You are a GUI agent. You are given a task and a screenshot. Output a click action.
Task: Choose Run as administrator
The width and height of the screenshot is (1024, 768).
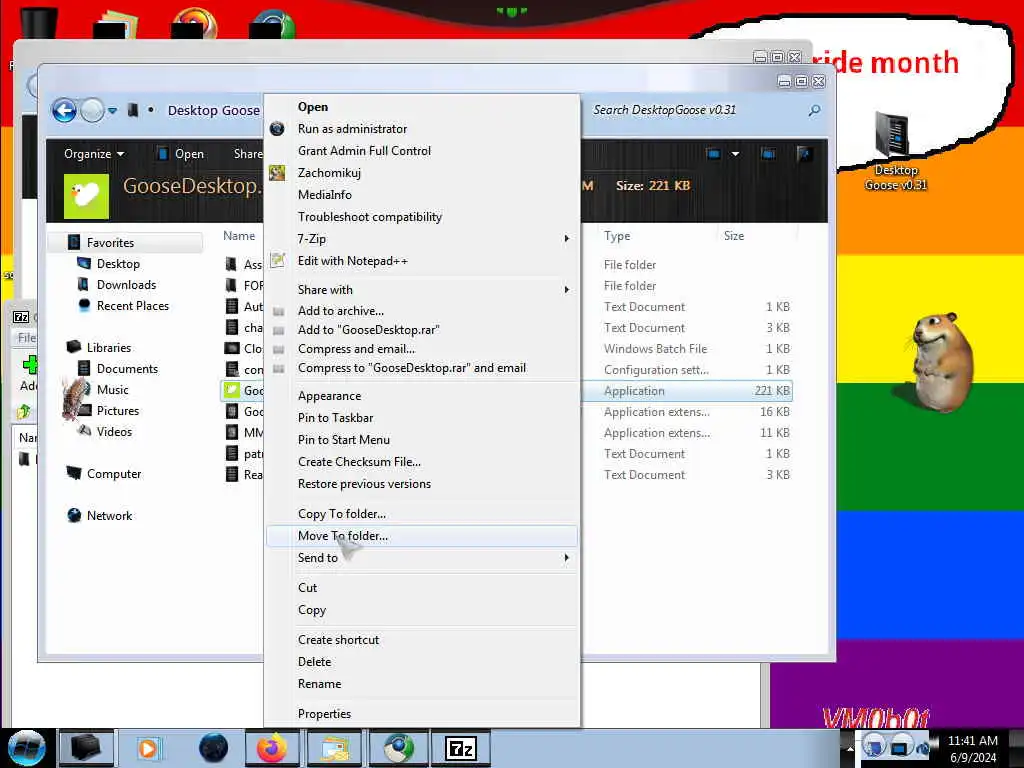pyautogui.click(x=421, y=129)
